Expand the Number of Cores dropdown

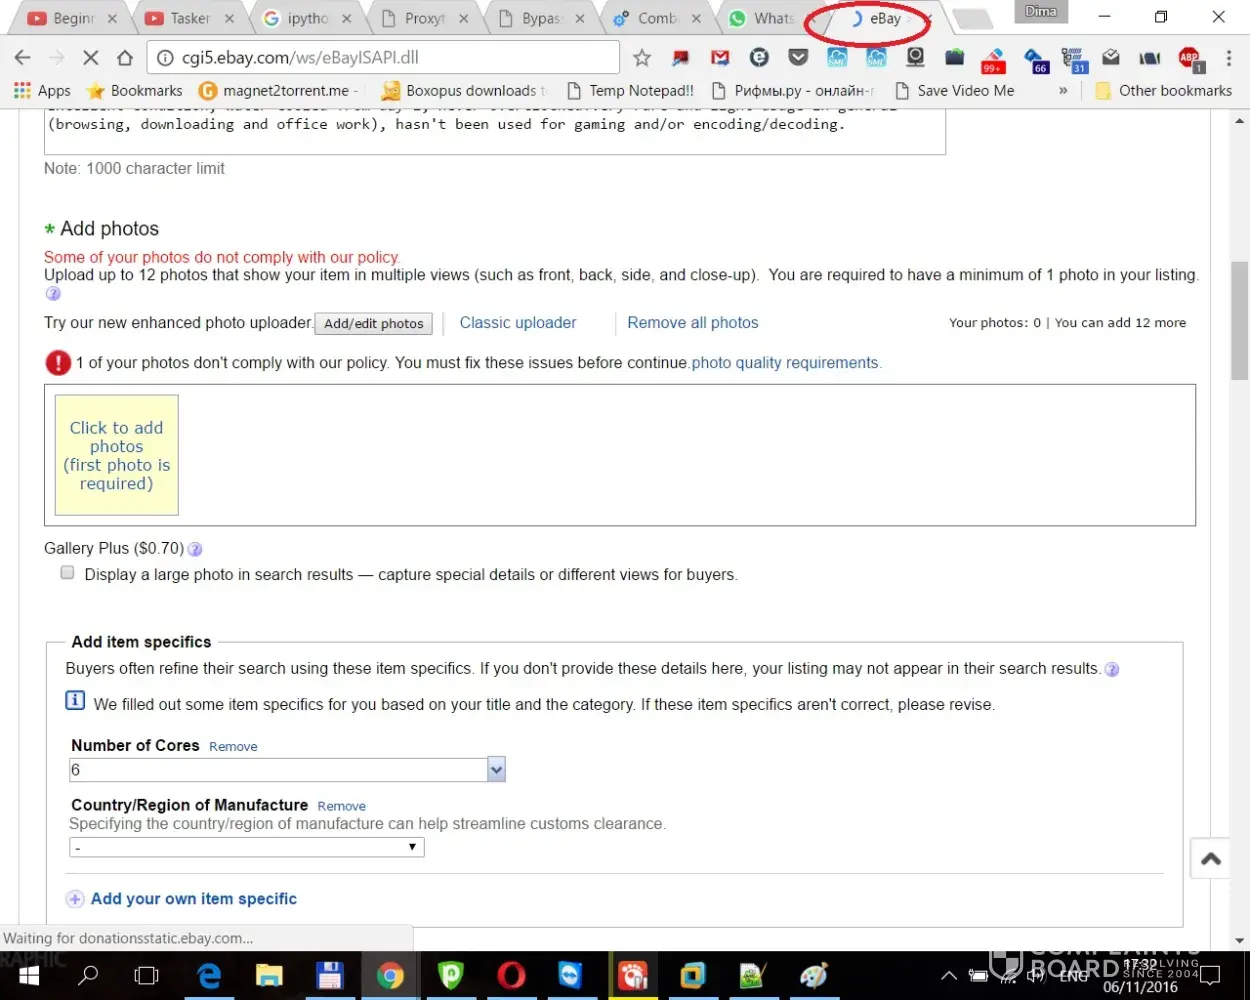496,769
